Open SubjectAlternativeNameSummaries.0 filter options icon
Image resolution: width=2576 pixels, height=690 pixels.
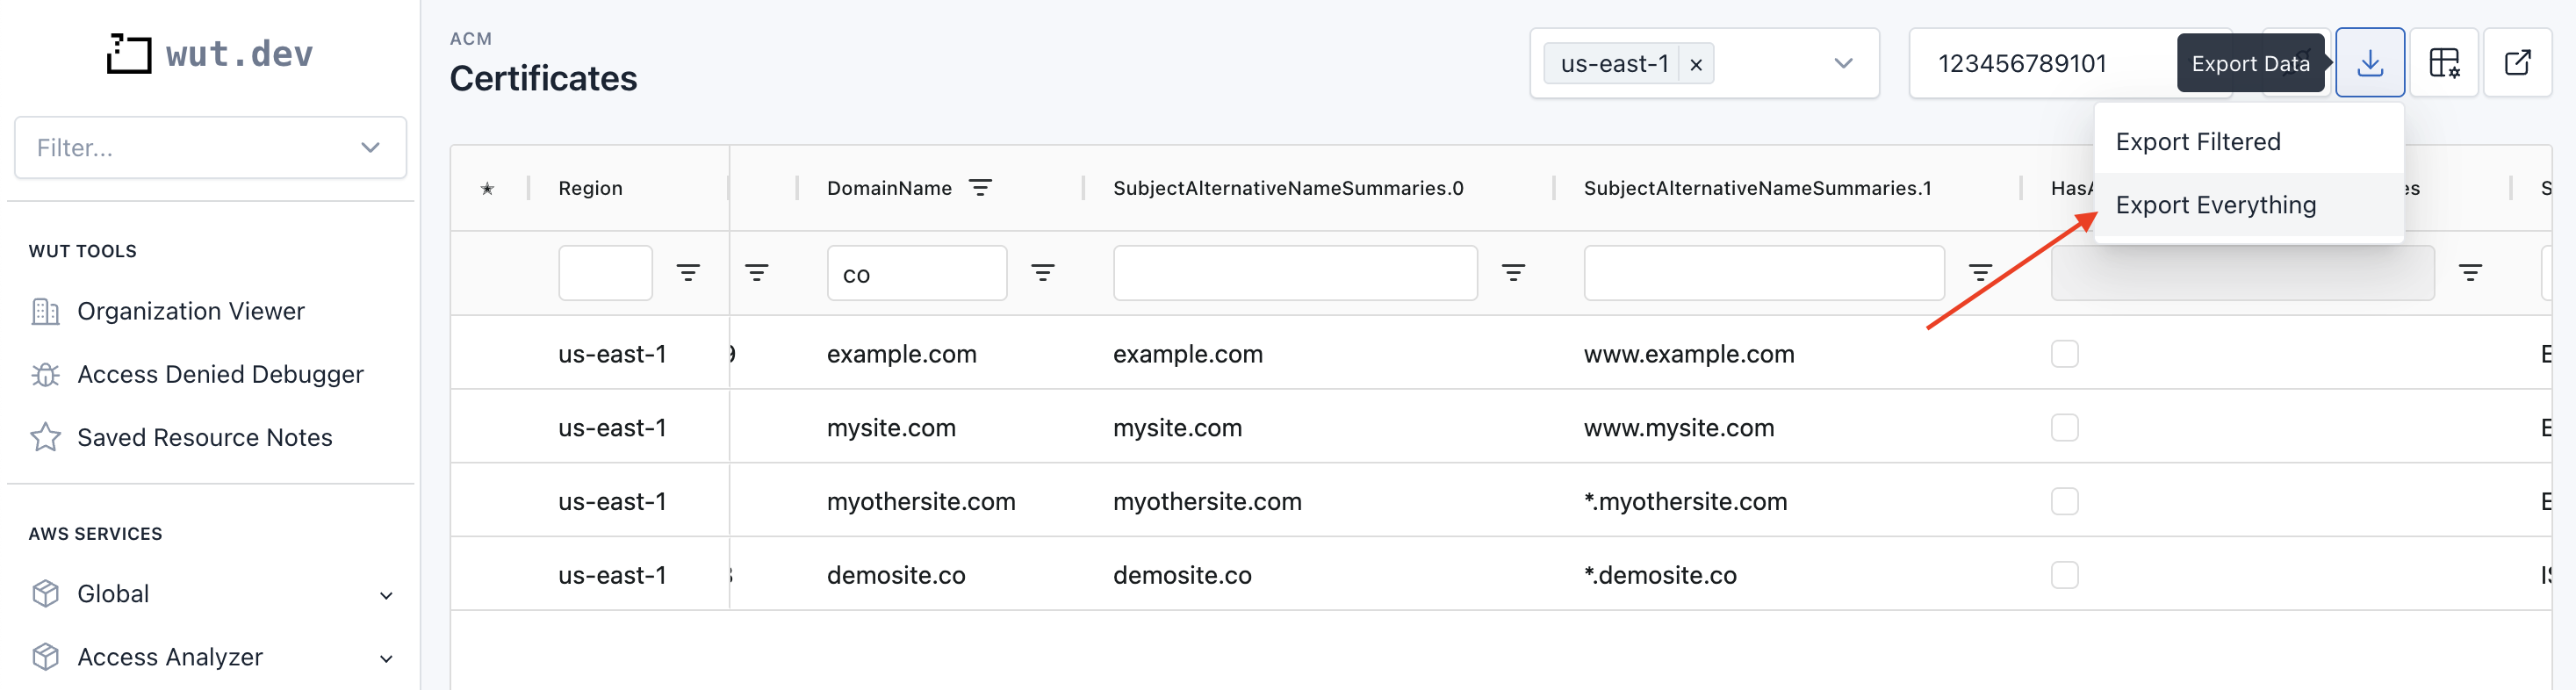click(x=1514, y=273)
